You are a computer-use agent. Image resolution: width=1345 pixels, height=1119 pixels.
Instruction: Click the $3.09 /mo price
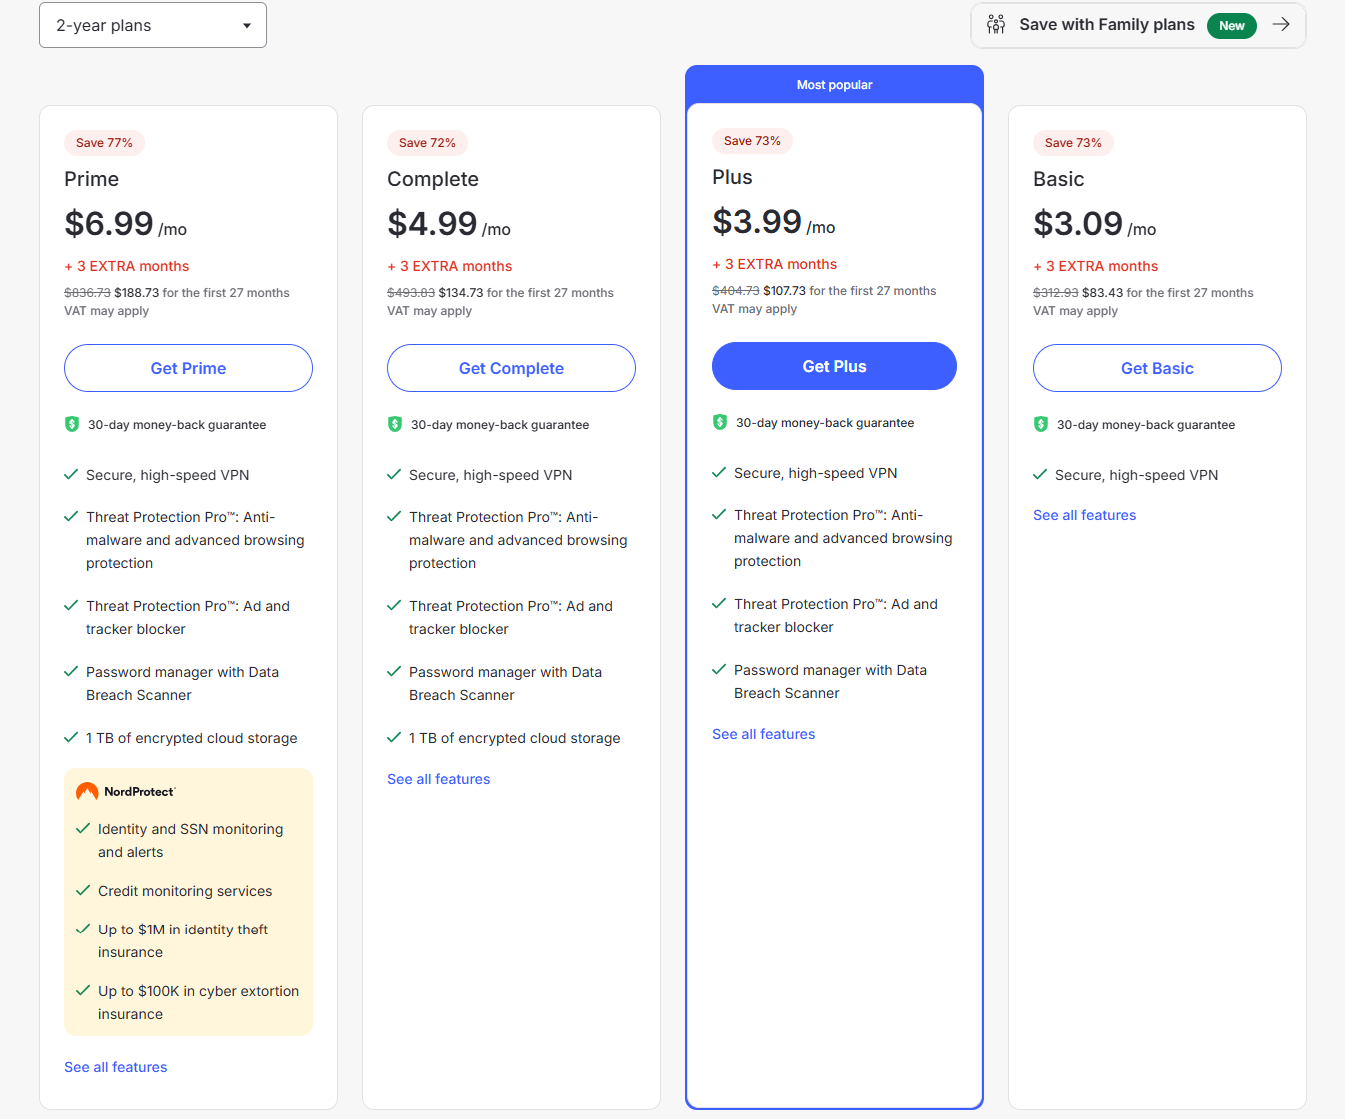click(1095, 223)
